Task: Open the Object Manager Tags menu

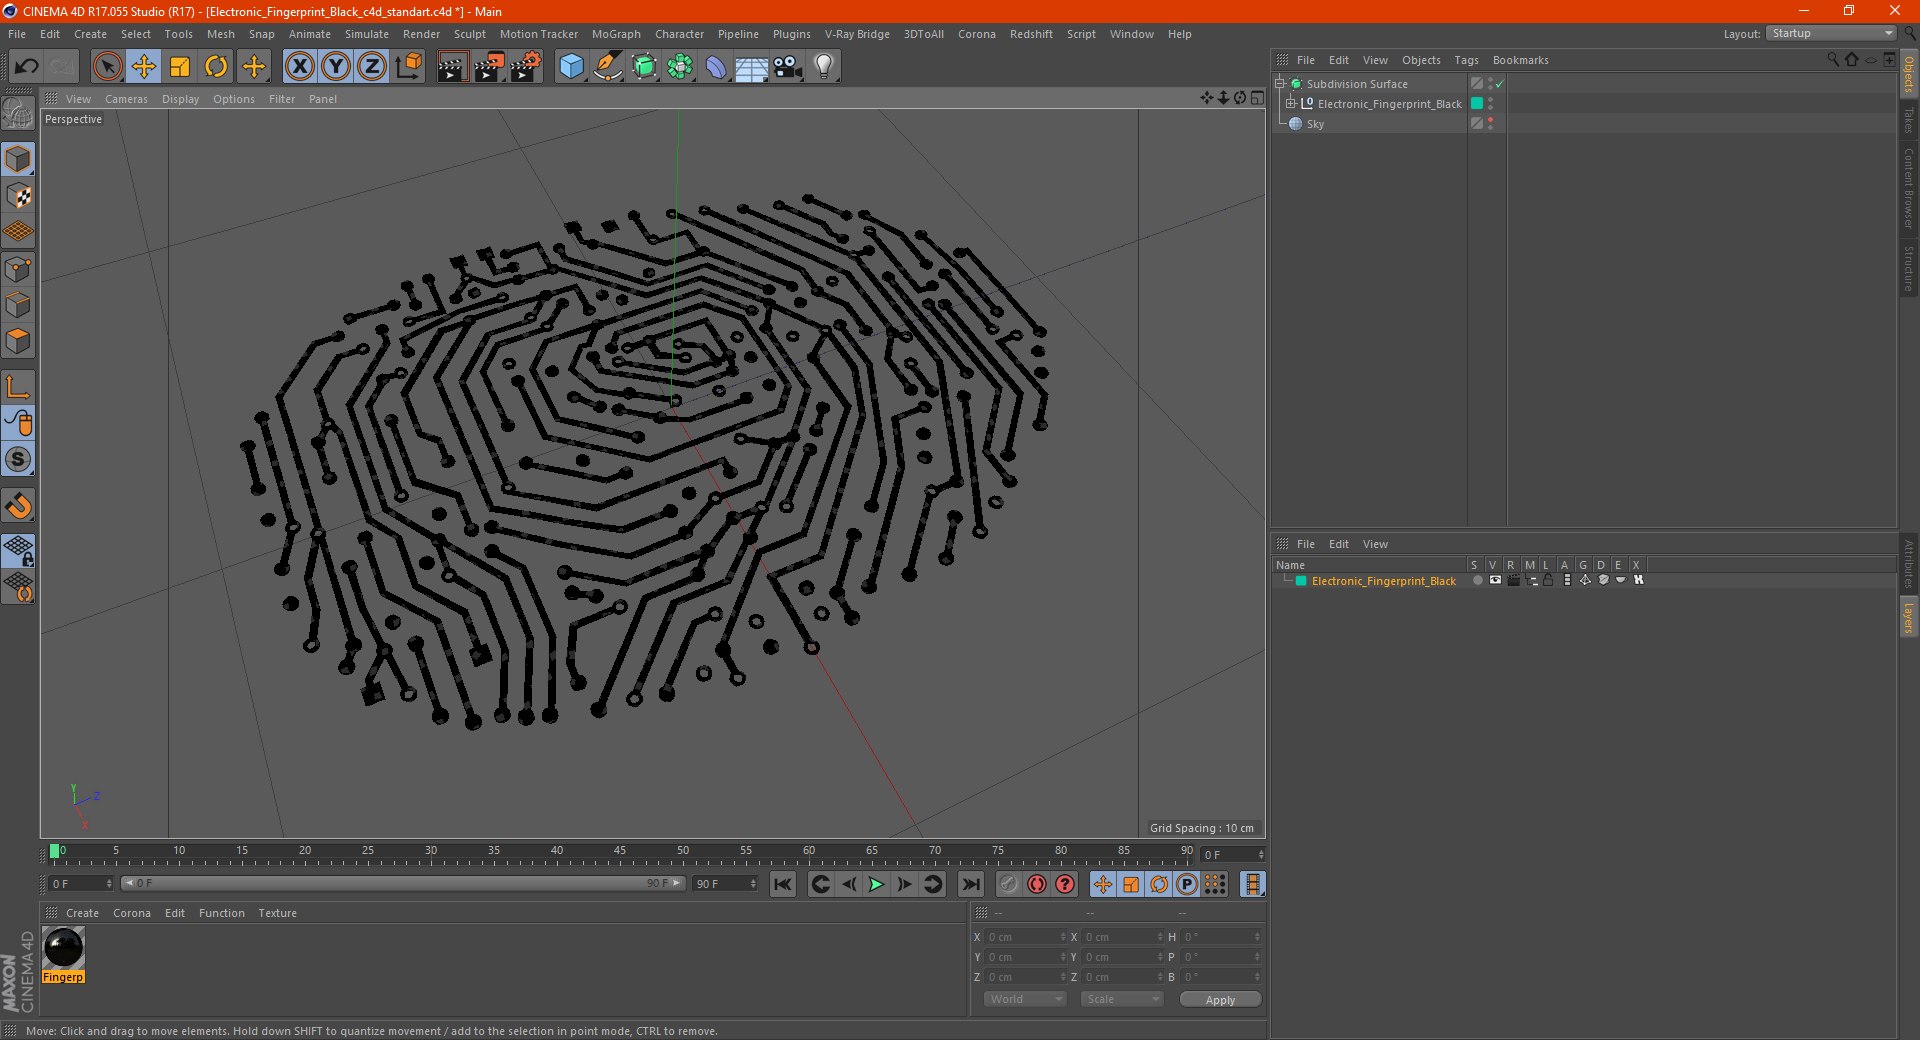Action: 1466,60
